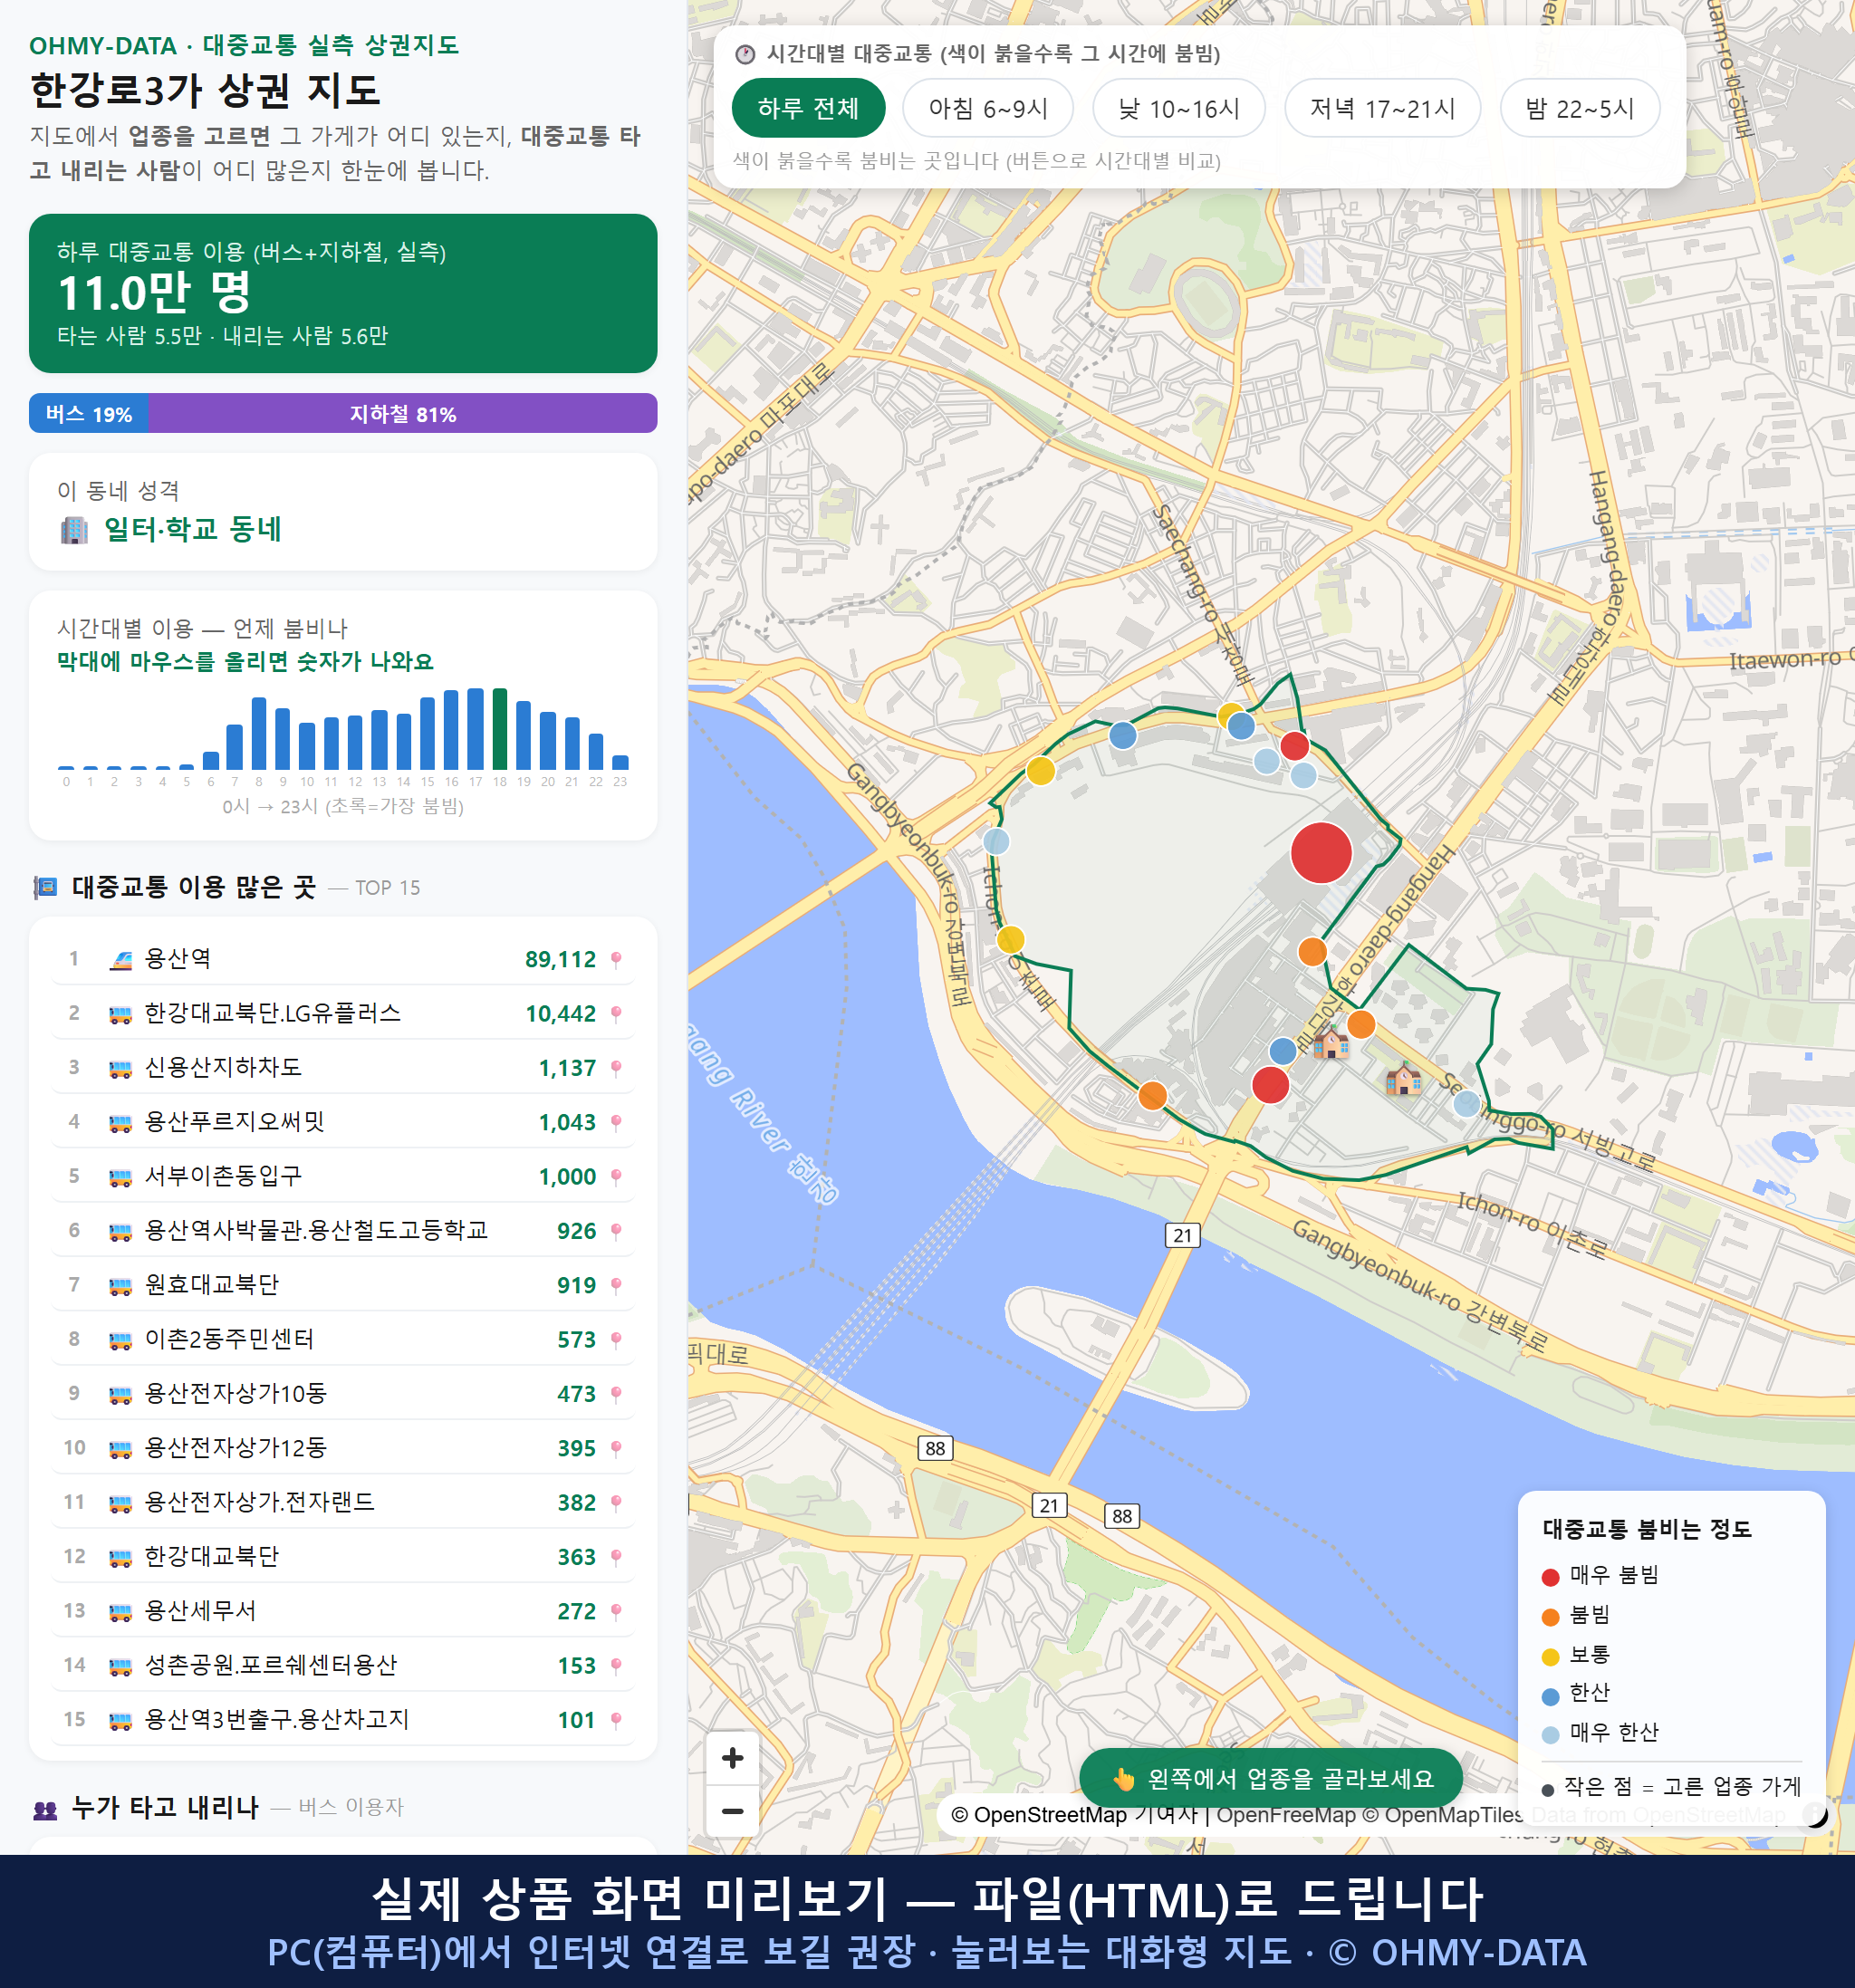The height and width of the screenshot is (1988, 1855).
Task: Click the 매우 붐빔 red legend swatch
Action: pyautogui.click(x=1551, y=1577)
